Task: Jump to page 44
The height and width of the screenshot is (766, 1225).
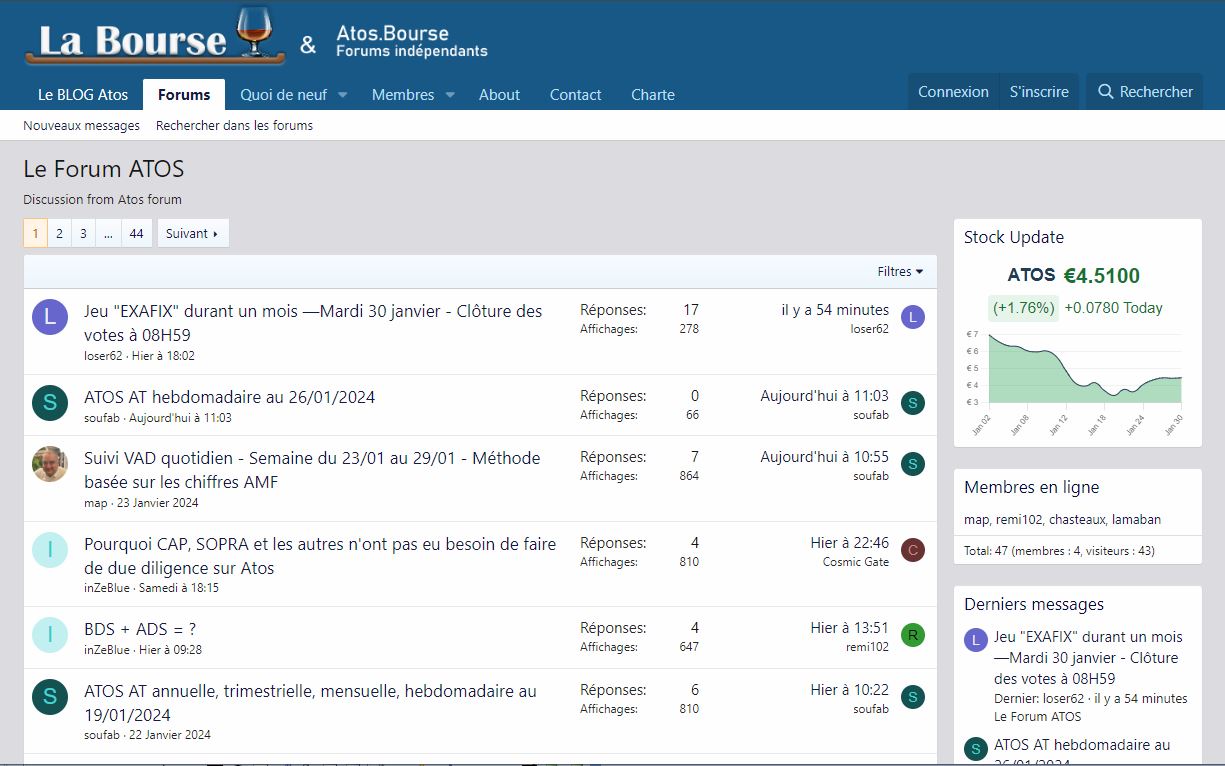Action: 137,233
